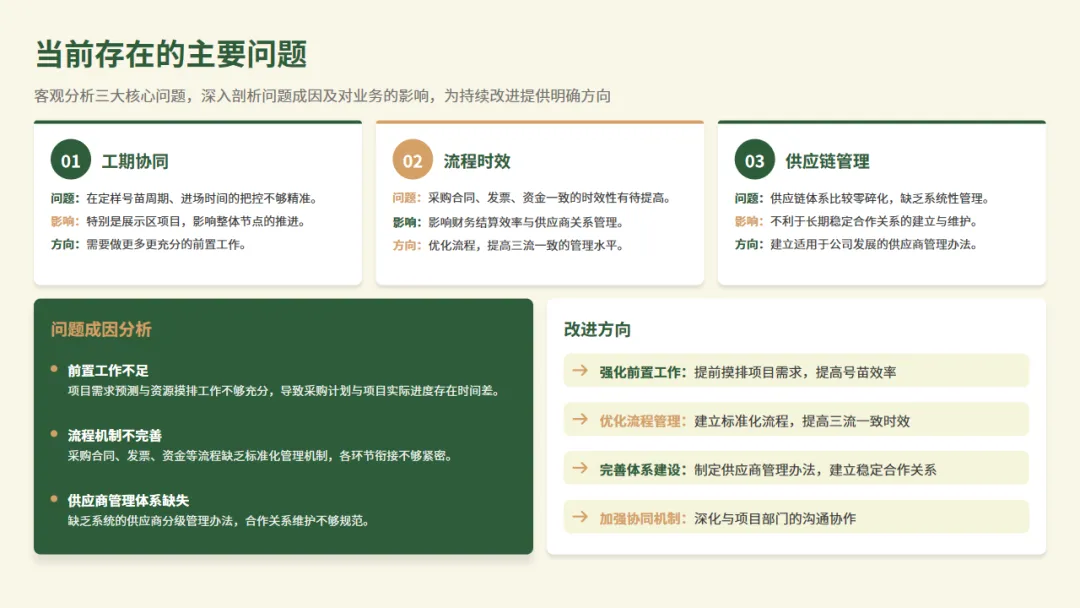
Task: Select line 不利于长期稳定合作关系的建立与维护
Action: (874, 221)
